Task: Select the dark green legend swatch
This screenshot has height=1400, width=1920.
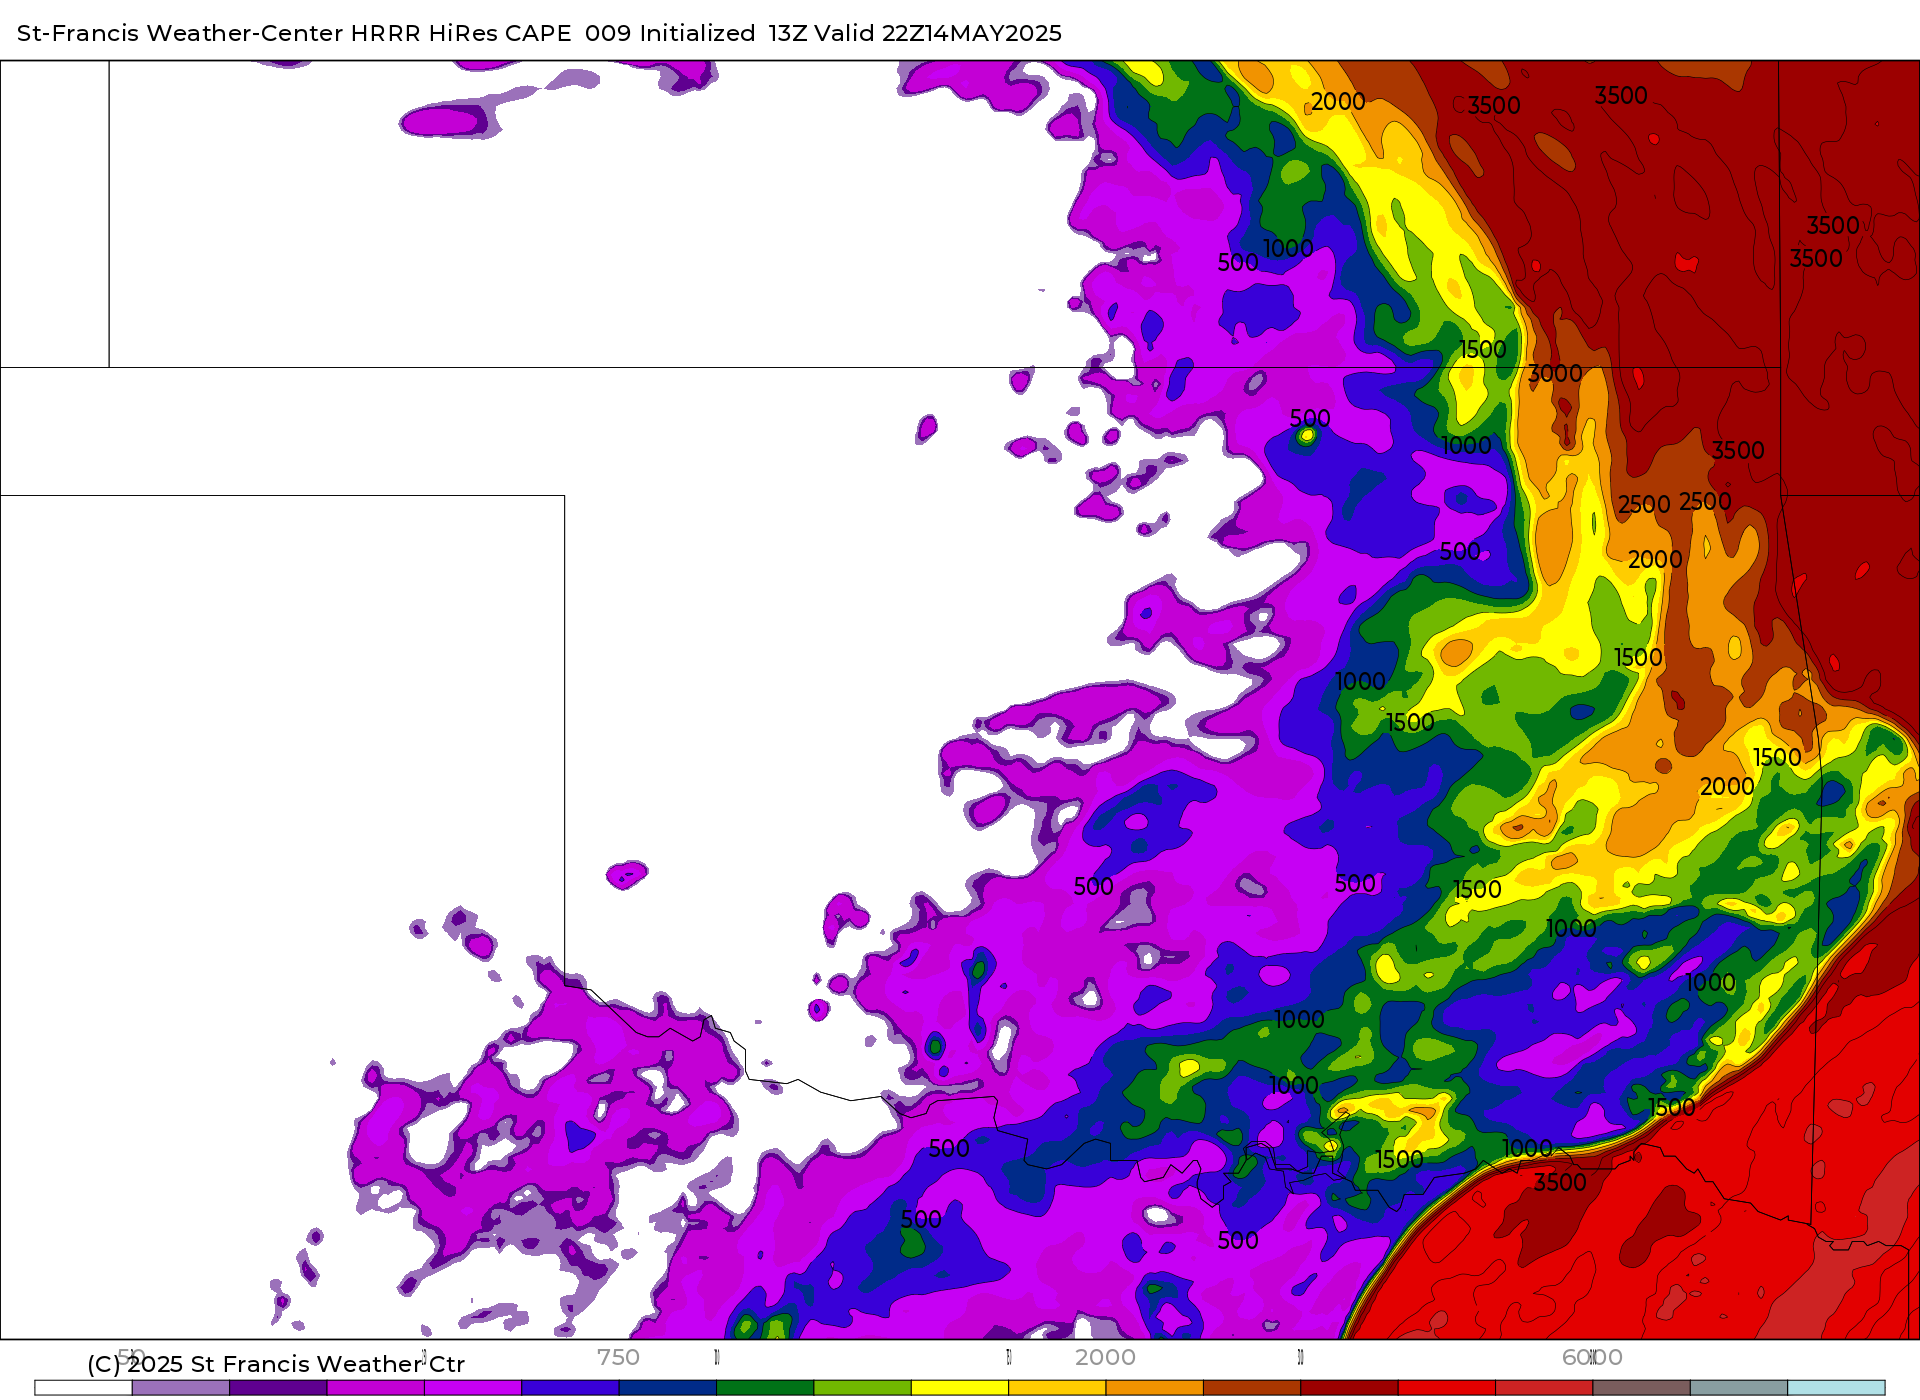Action: coord(765,1388)
